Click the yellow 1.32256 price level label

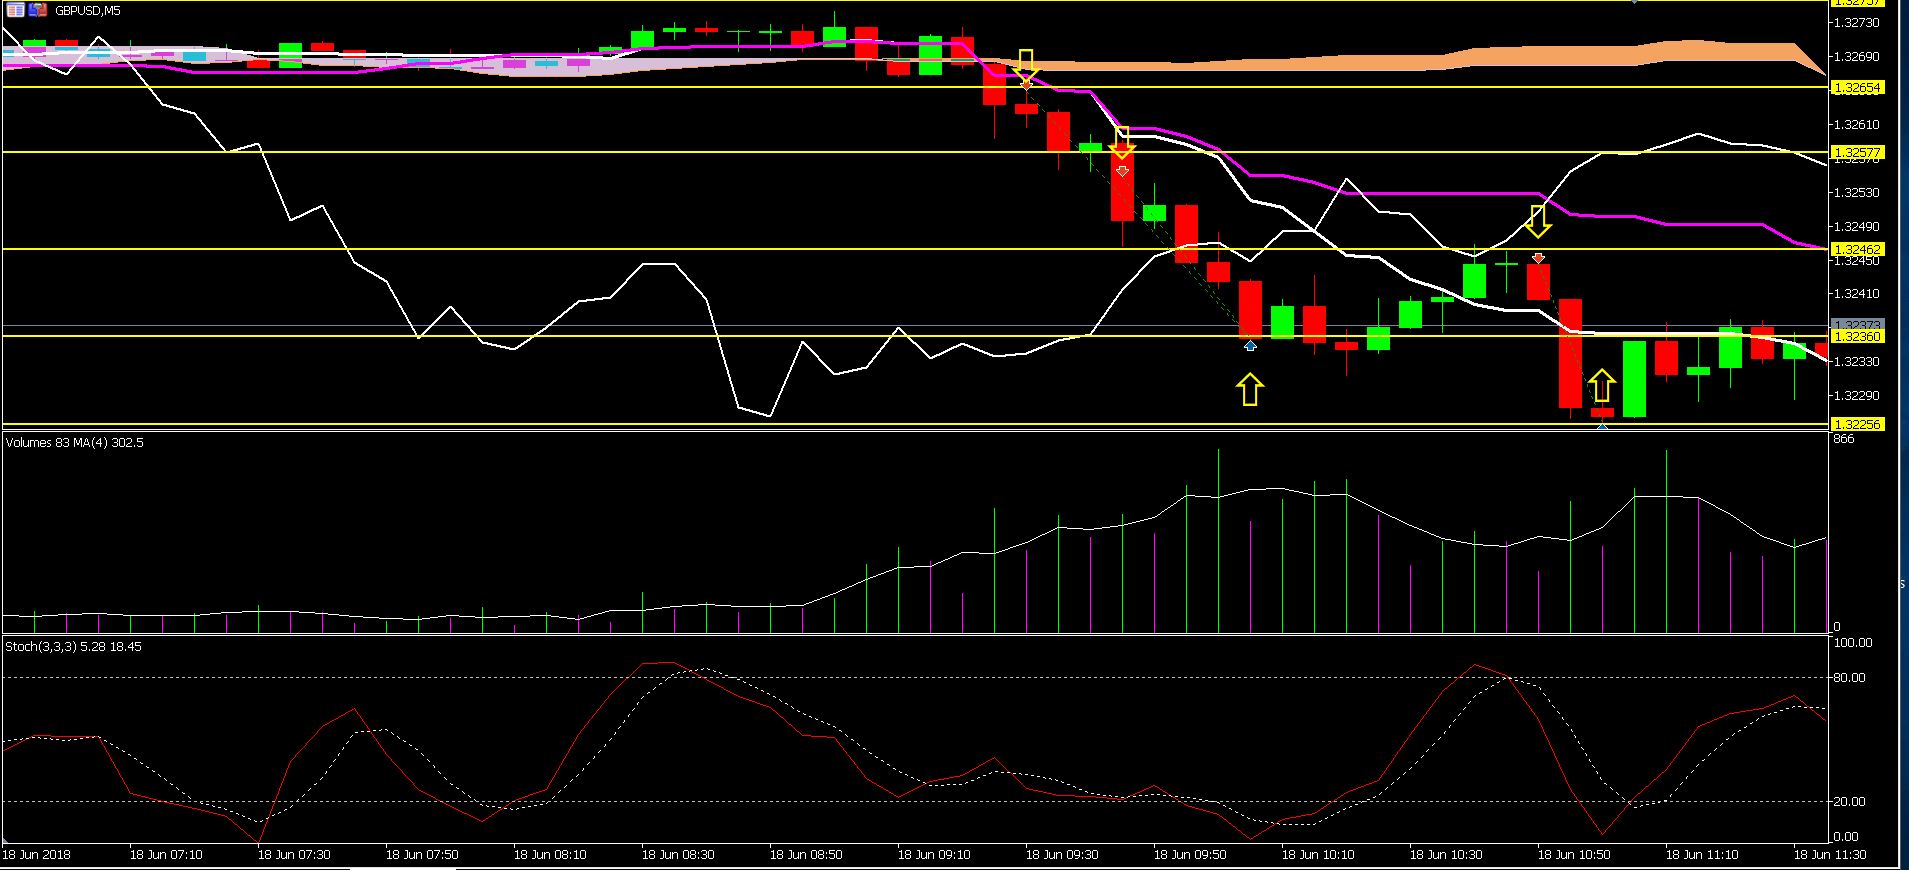click(1857, 425)
